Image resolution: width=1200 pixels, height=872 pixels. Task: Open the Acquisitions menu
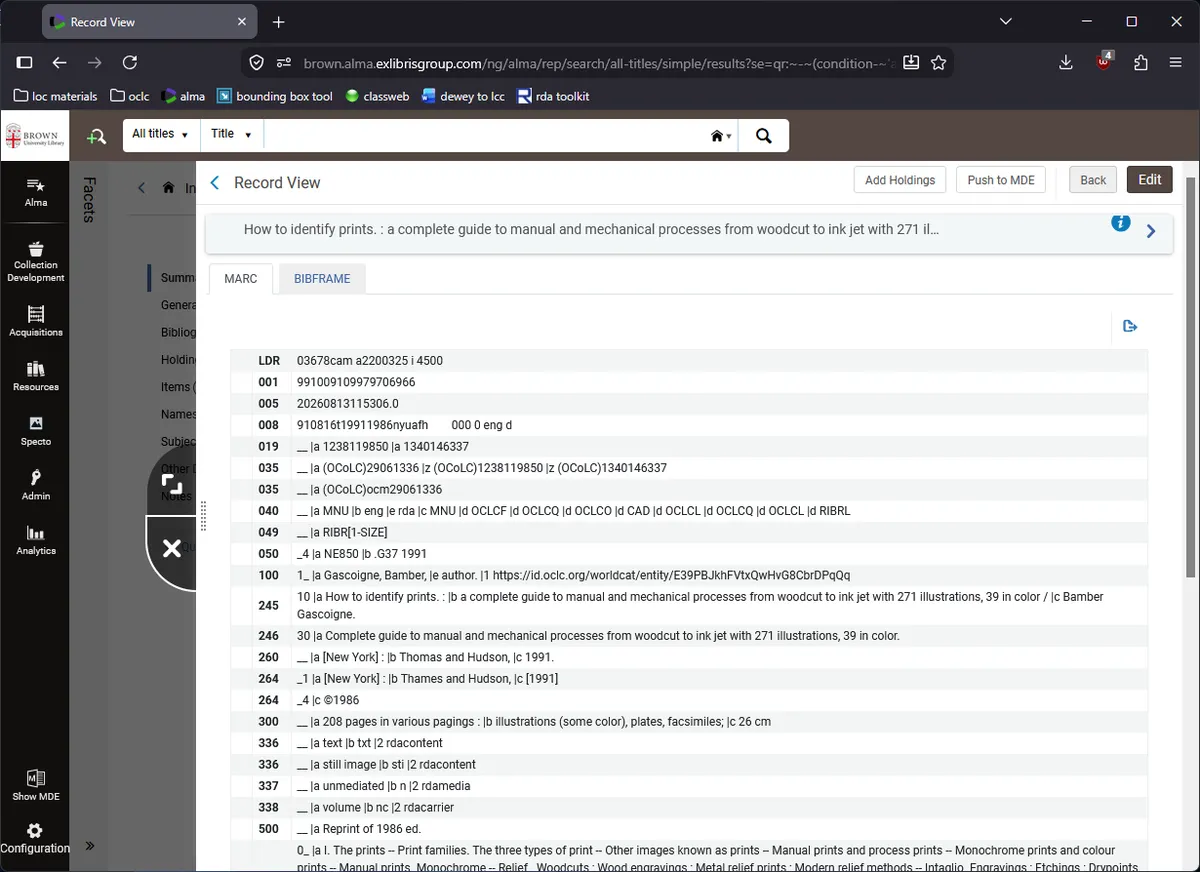pos(36,321)
